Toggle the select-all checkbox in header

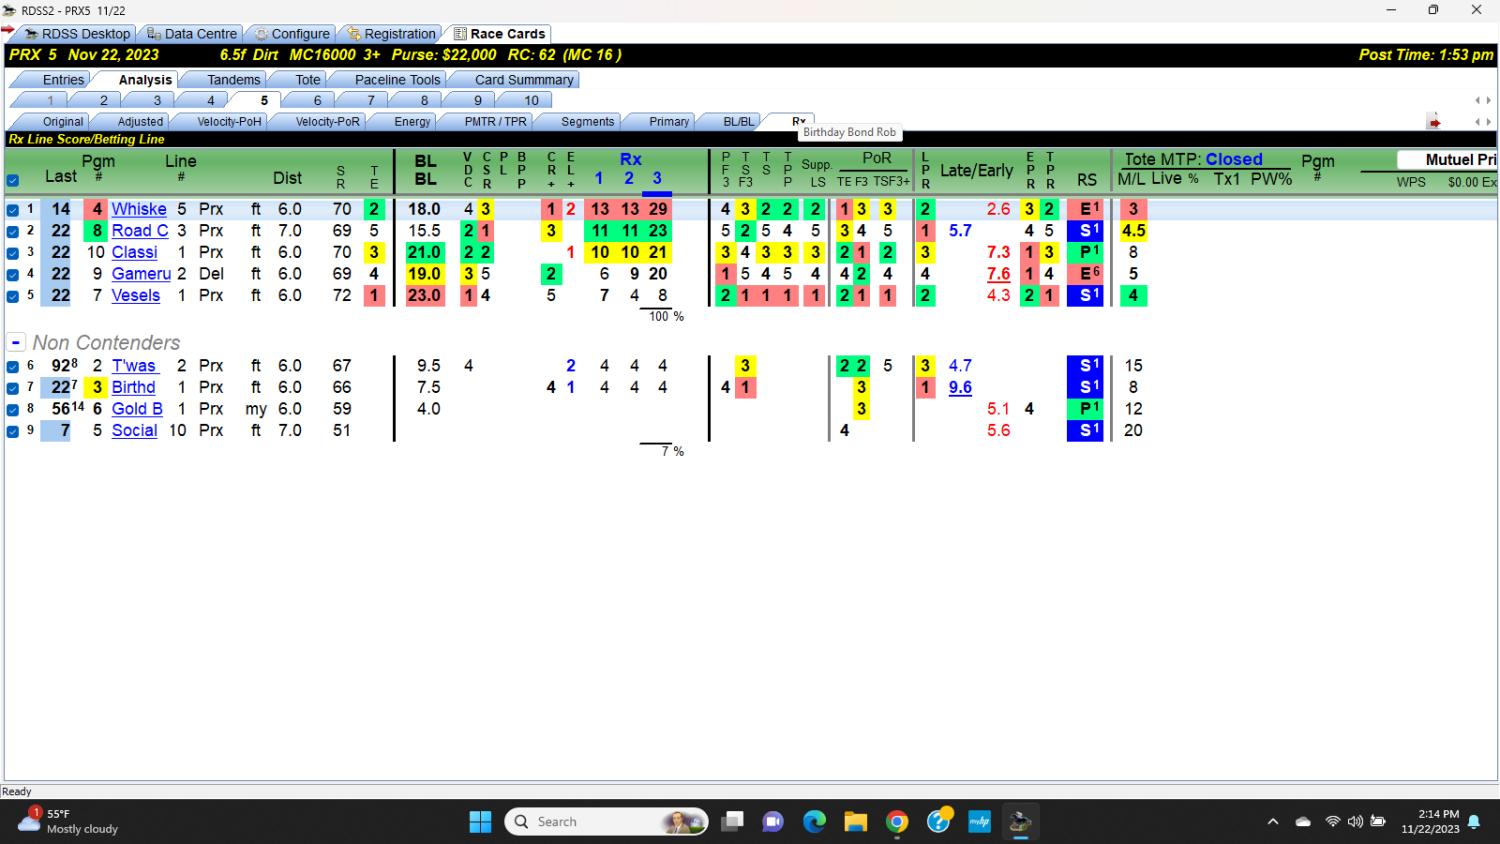click(13, 181)
